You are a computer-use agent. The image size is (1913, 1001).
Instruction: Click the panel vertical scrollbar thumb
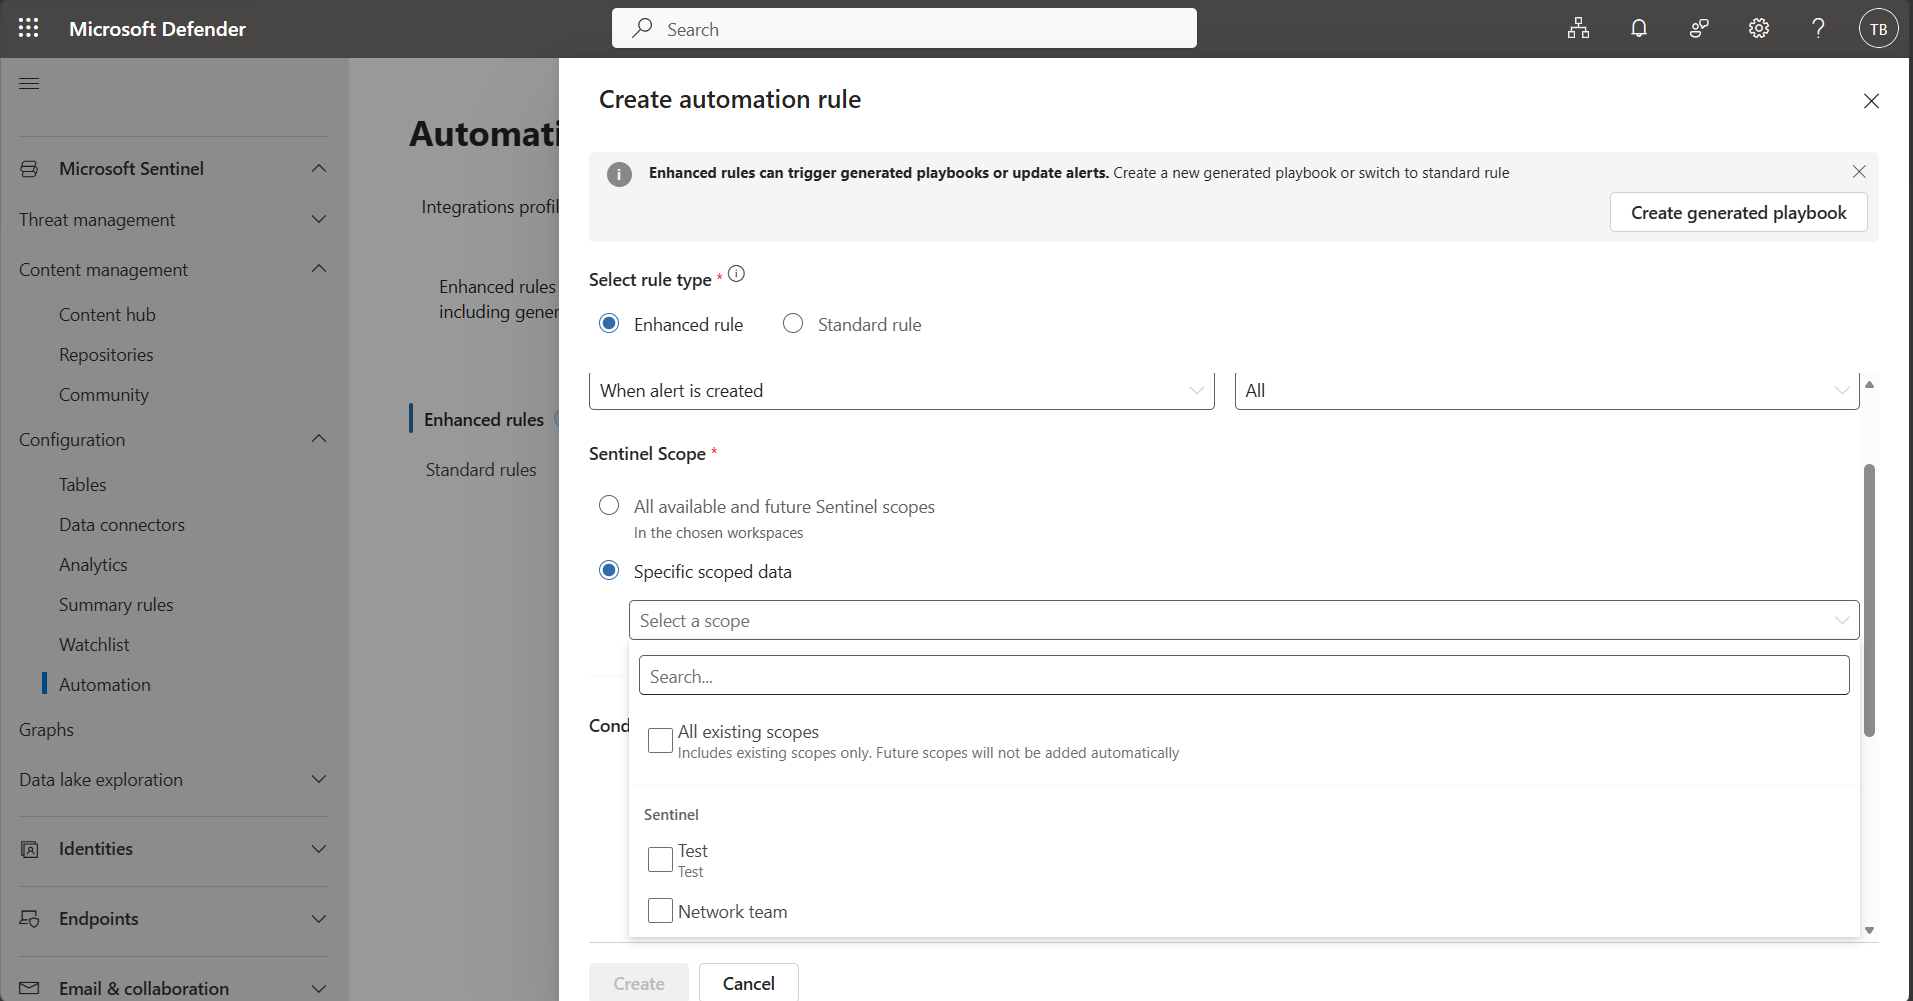[1869, 600]
